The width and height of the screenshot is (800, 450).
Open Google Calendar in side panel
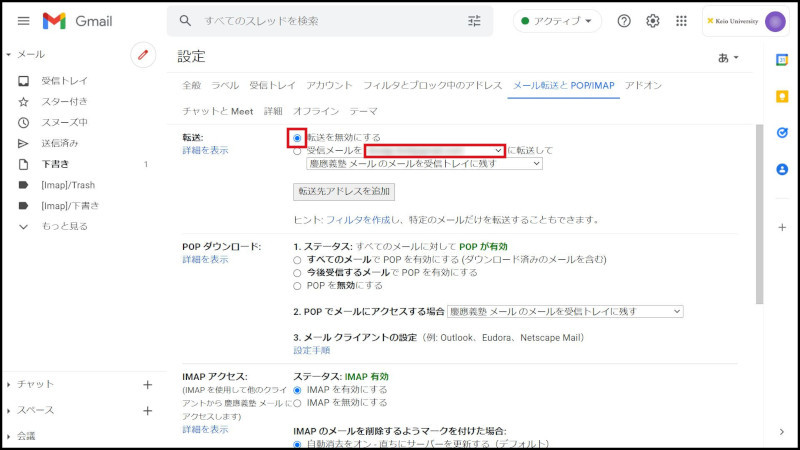[782, 60]
